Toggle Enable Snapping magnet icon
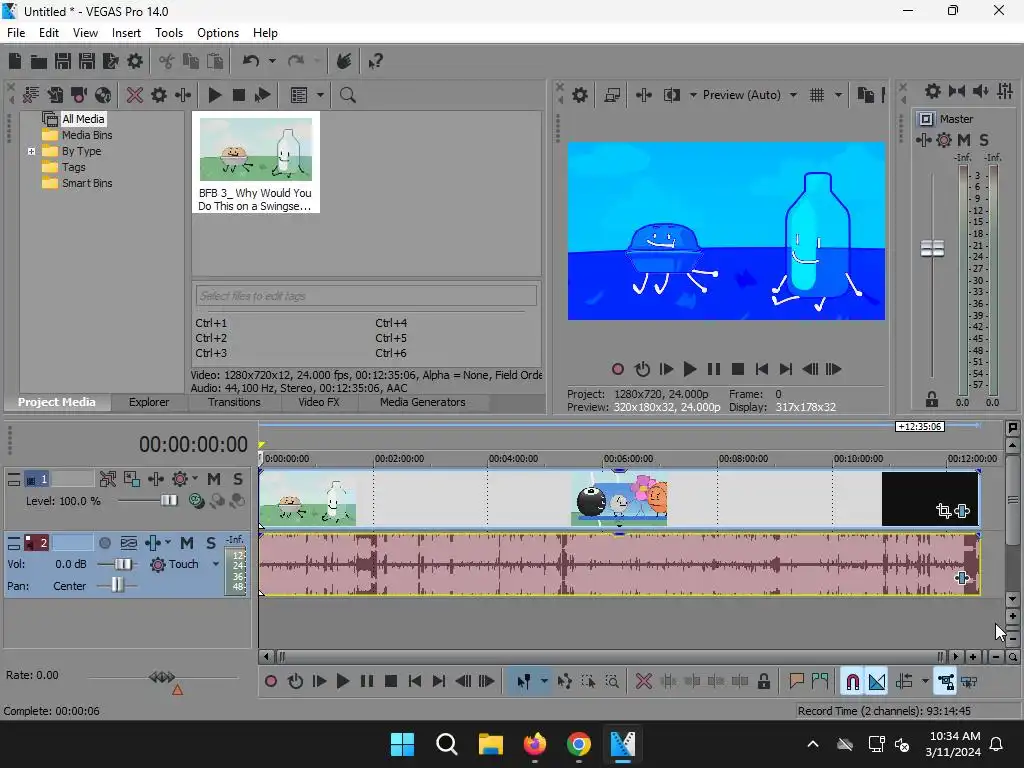 click(852, 682)
